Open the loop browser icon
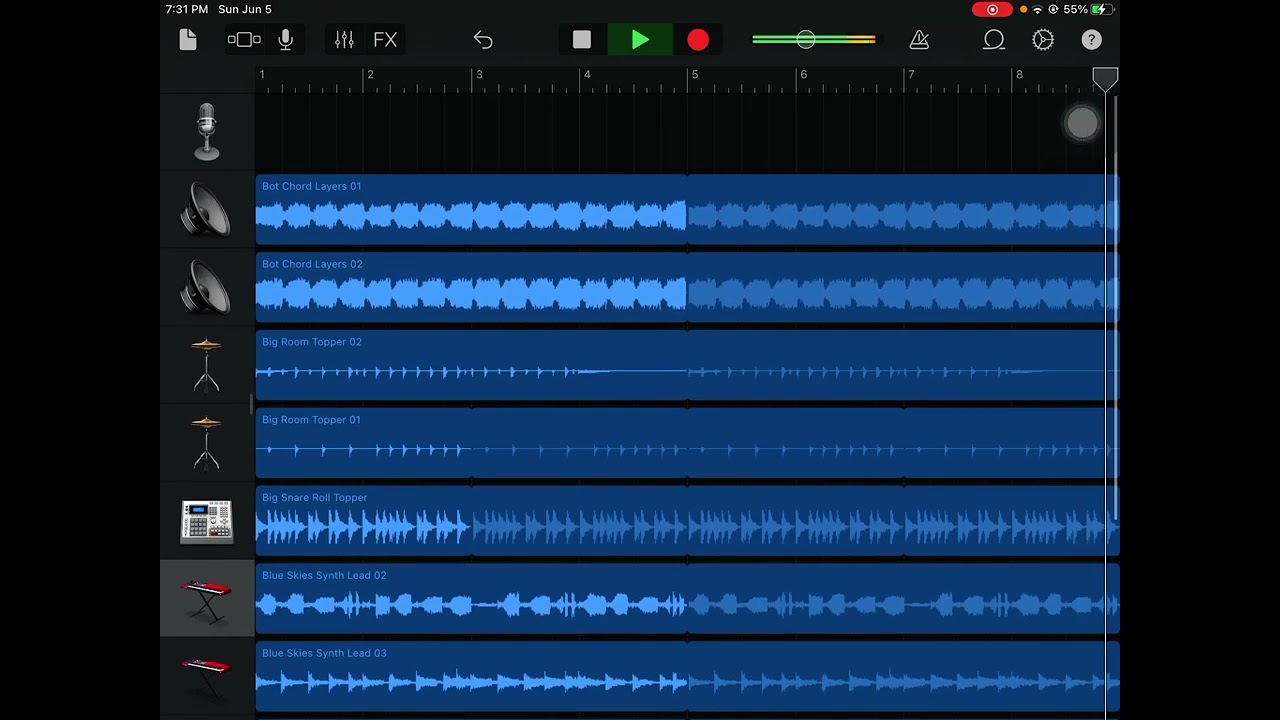Viewport: 1280px width, 720px height. [994, 40]
